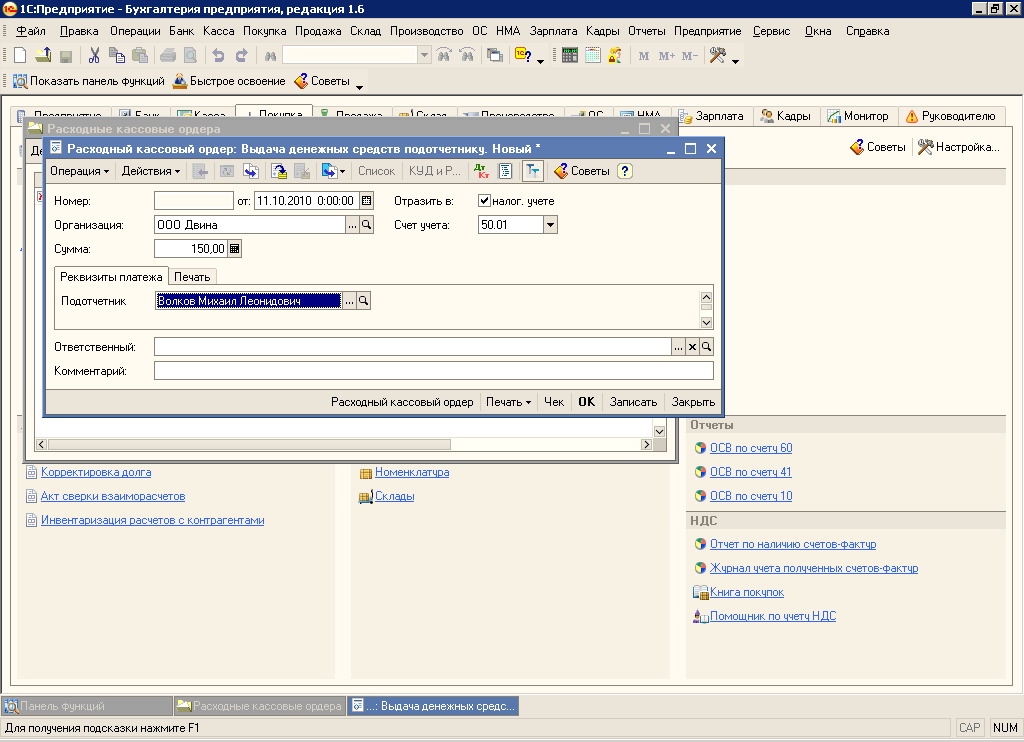
Task: Click the Cut scissors icon
Action: [x=94, y=56]
